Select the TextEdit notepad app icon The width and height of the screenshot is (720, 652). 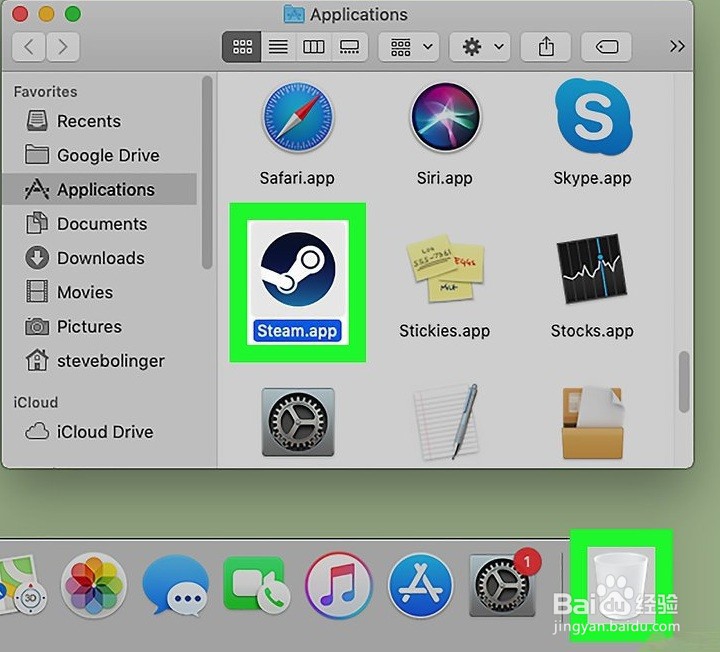coord(445,422)
